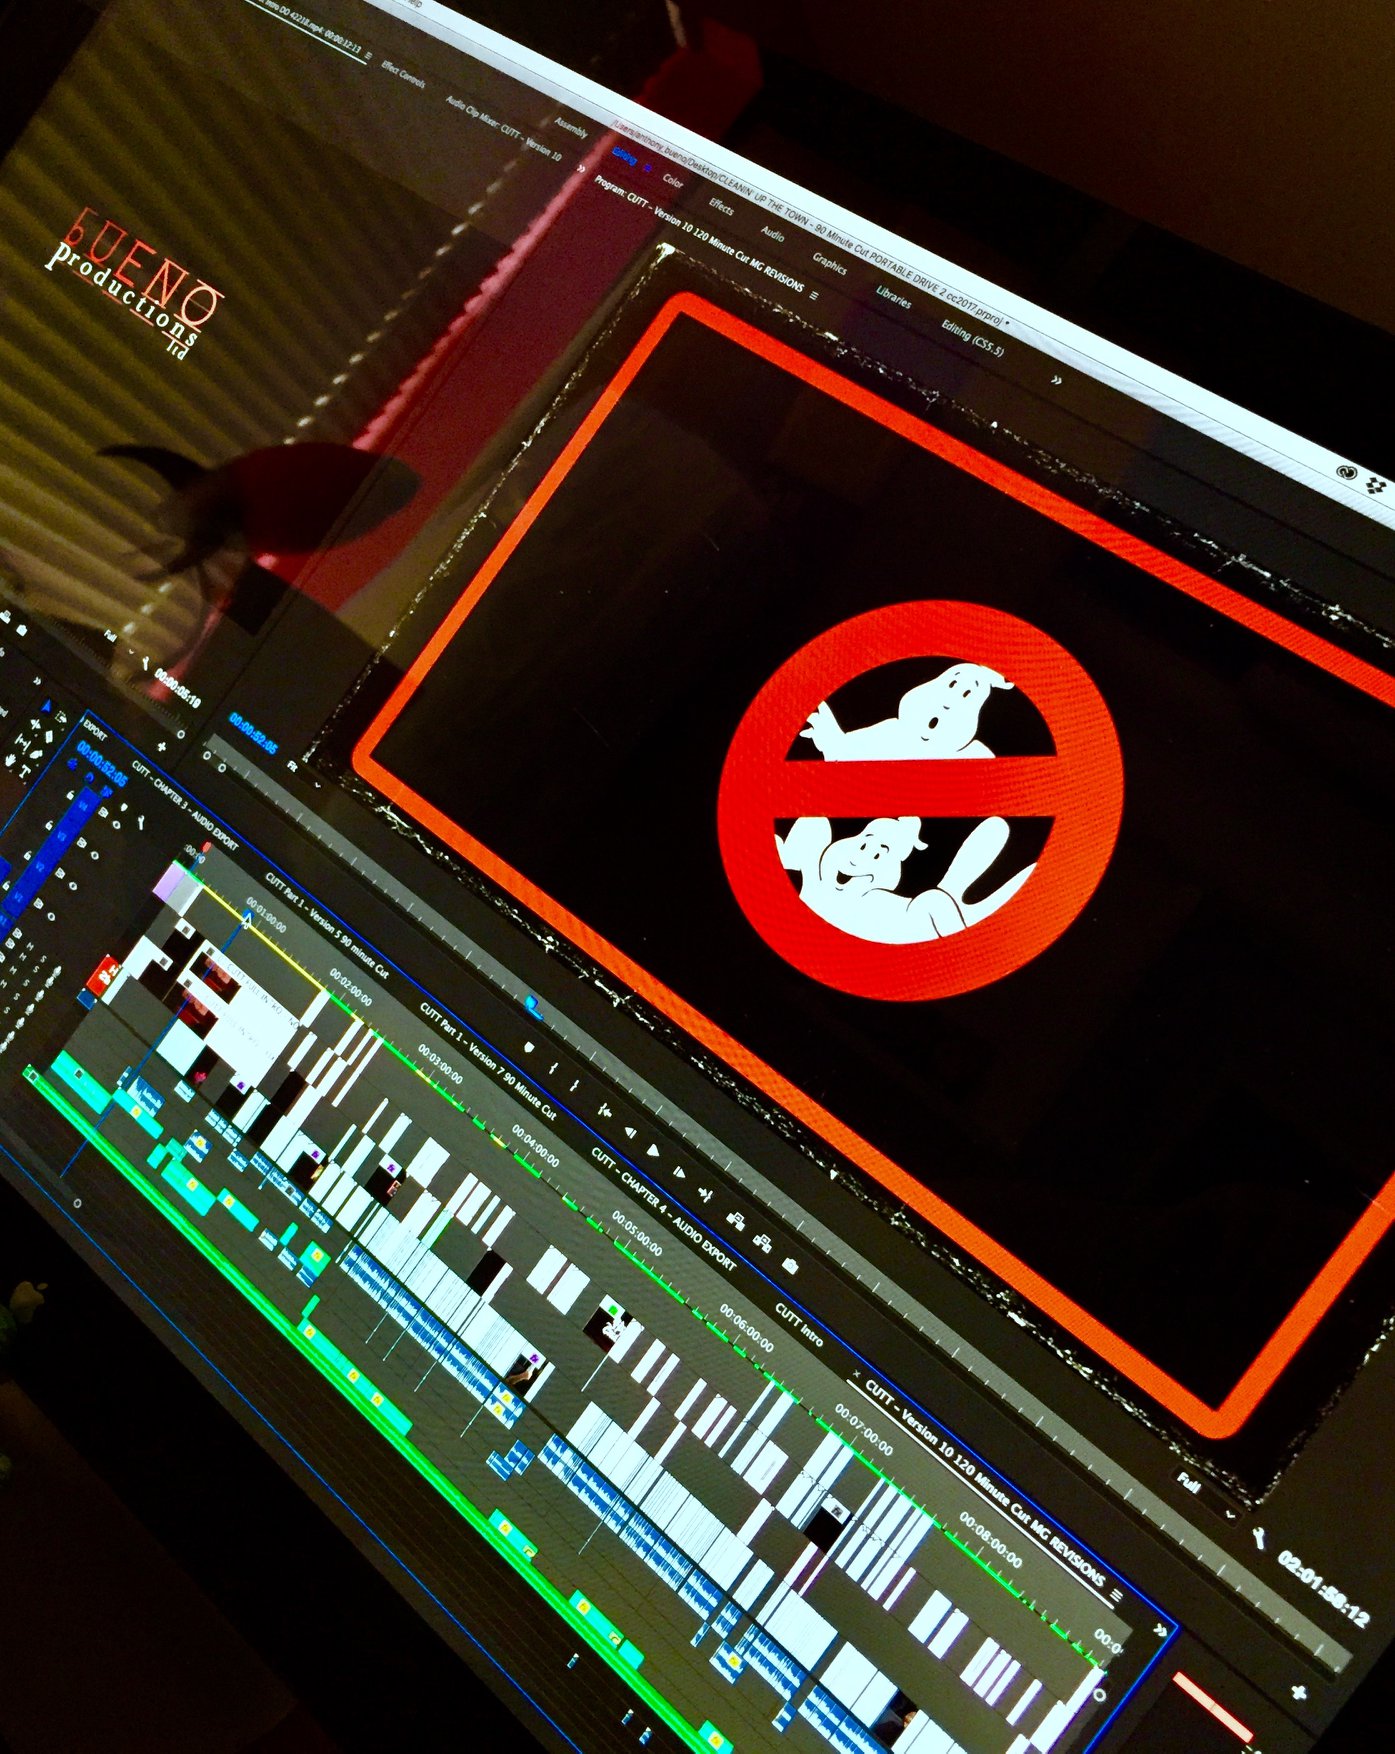1395x1754 pixels.
Task: Click the Extract button icon
Action: (763, 1242)
